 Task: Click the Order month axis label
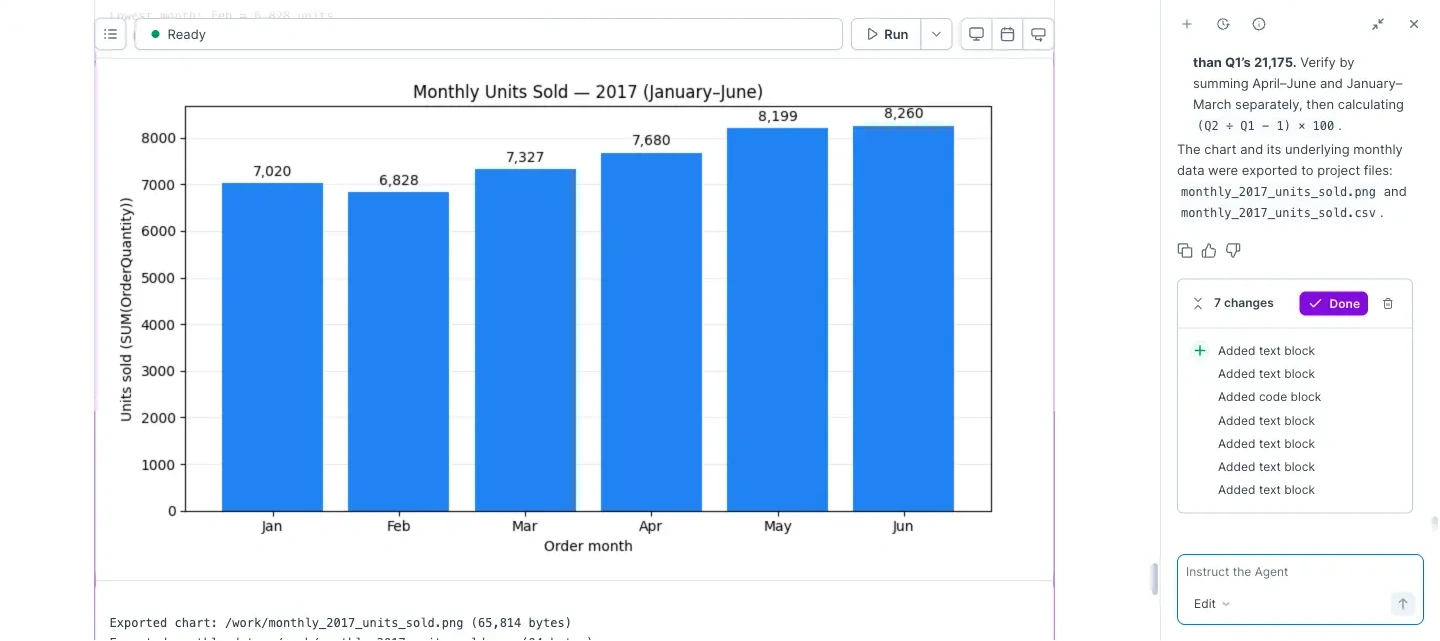[588, 546]
